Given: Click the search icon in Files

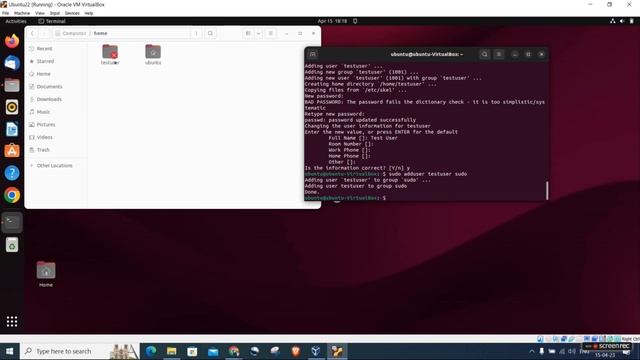Looking at the screenshot, I should (210, 33).
